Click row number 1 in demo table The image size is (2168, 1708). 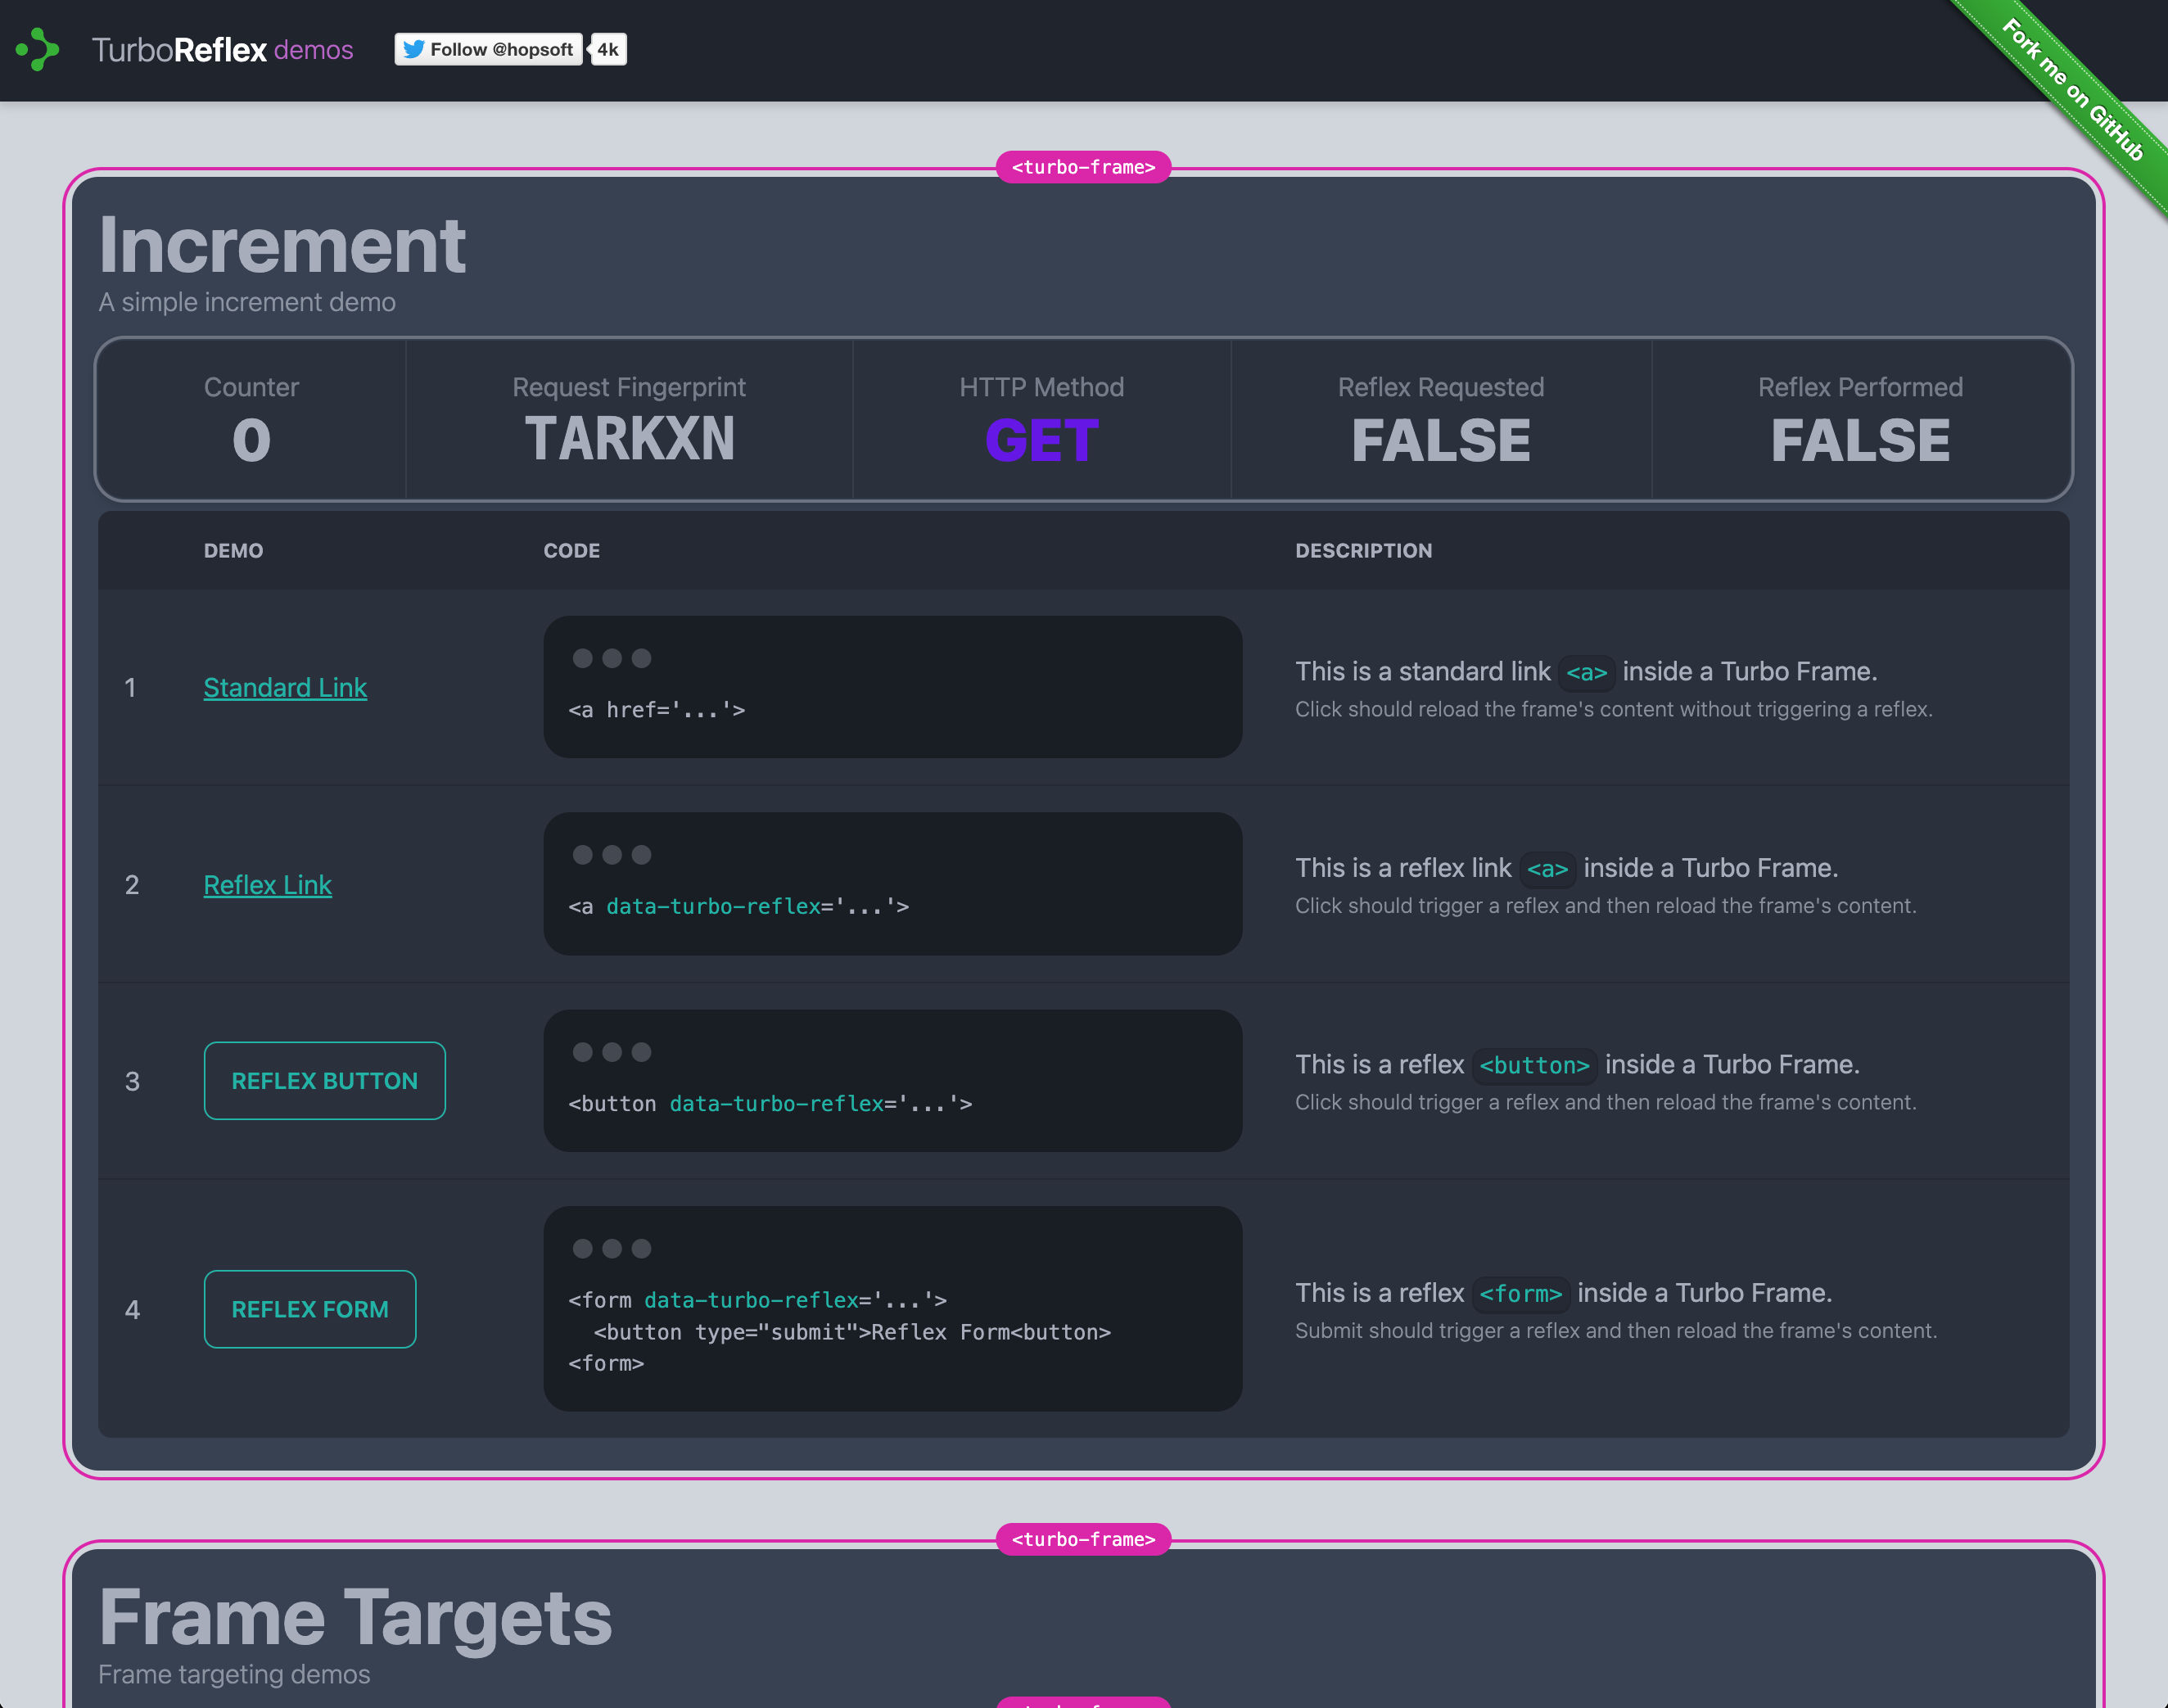(x=130, y=688)
